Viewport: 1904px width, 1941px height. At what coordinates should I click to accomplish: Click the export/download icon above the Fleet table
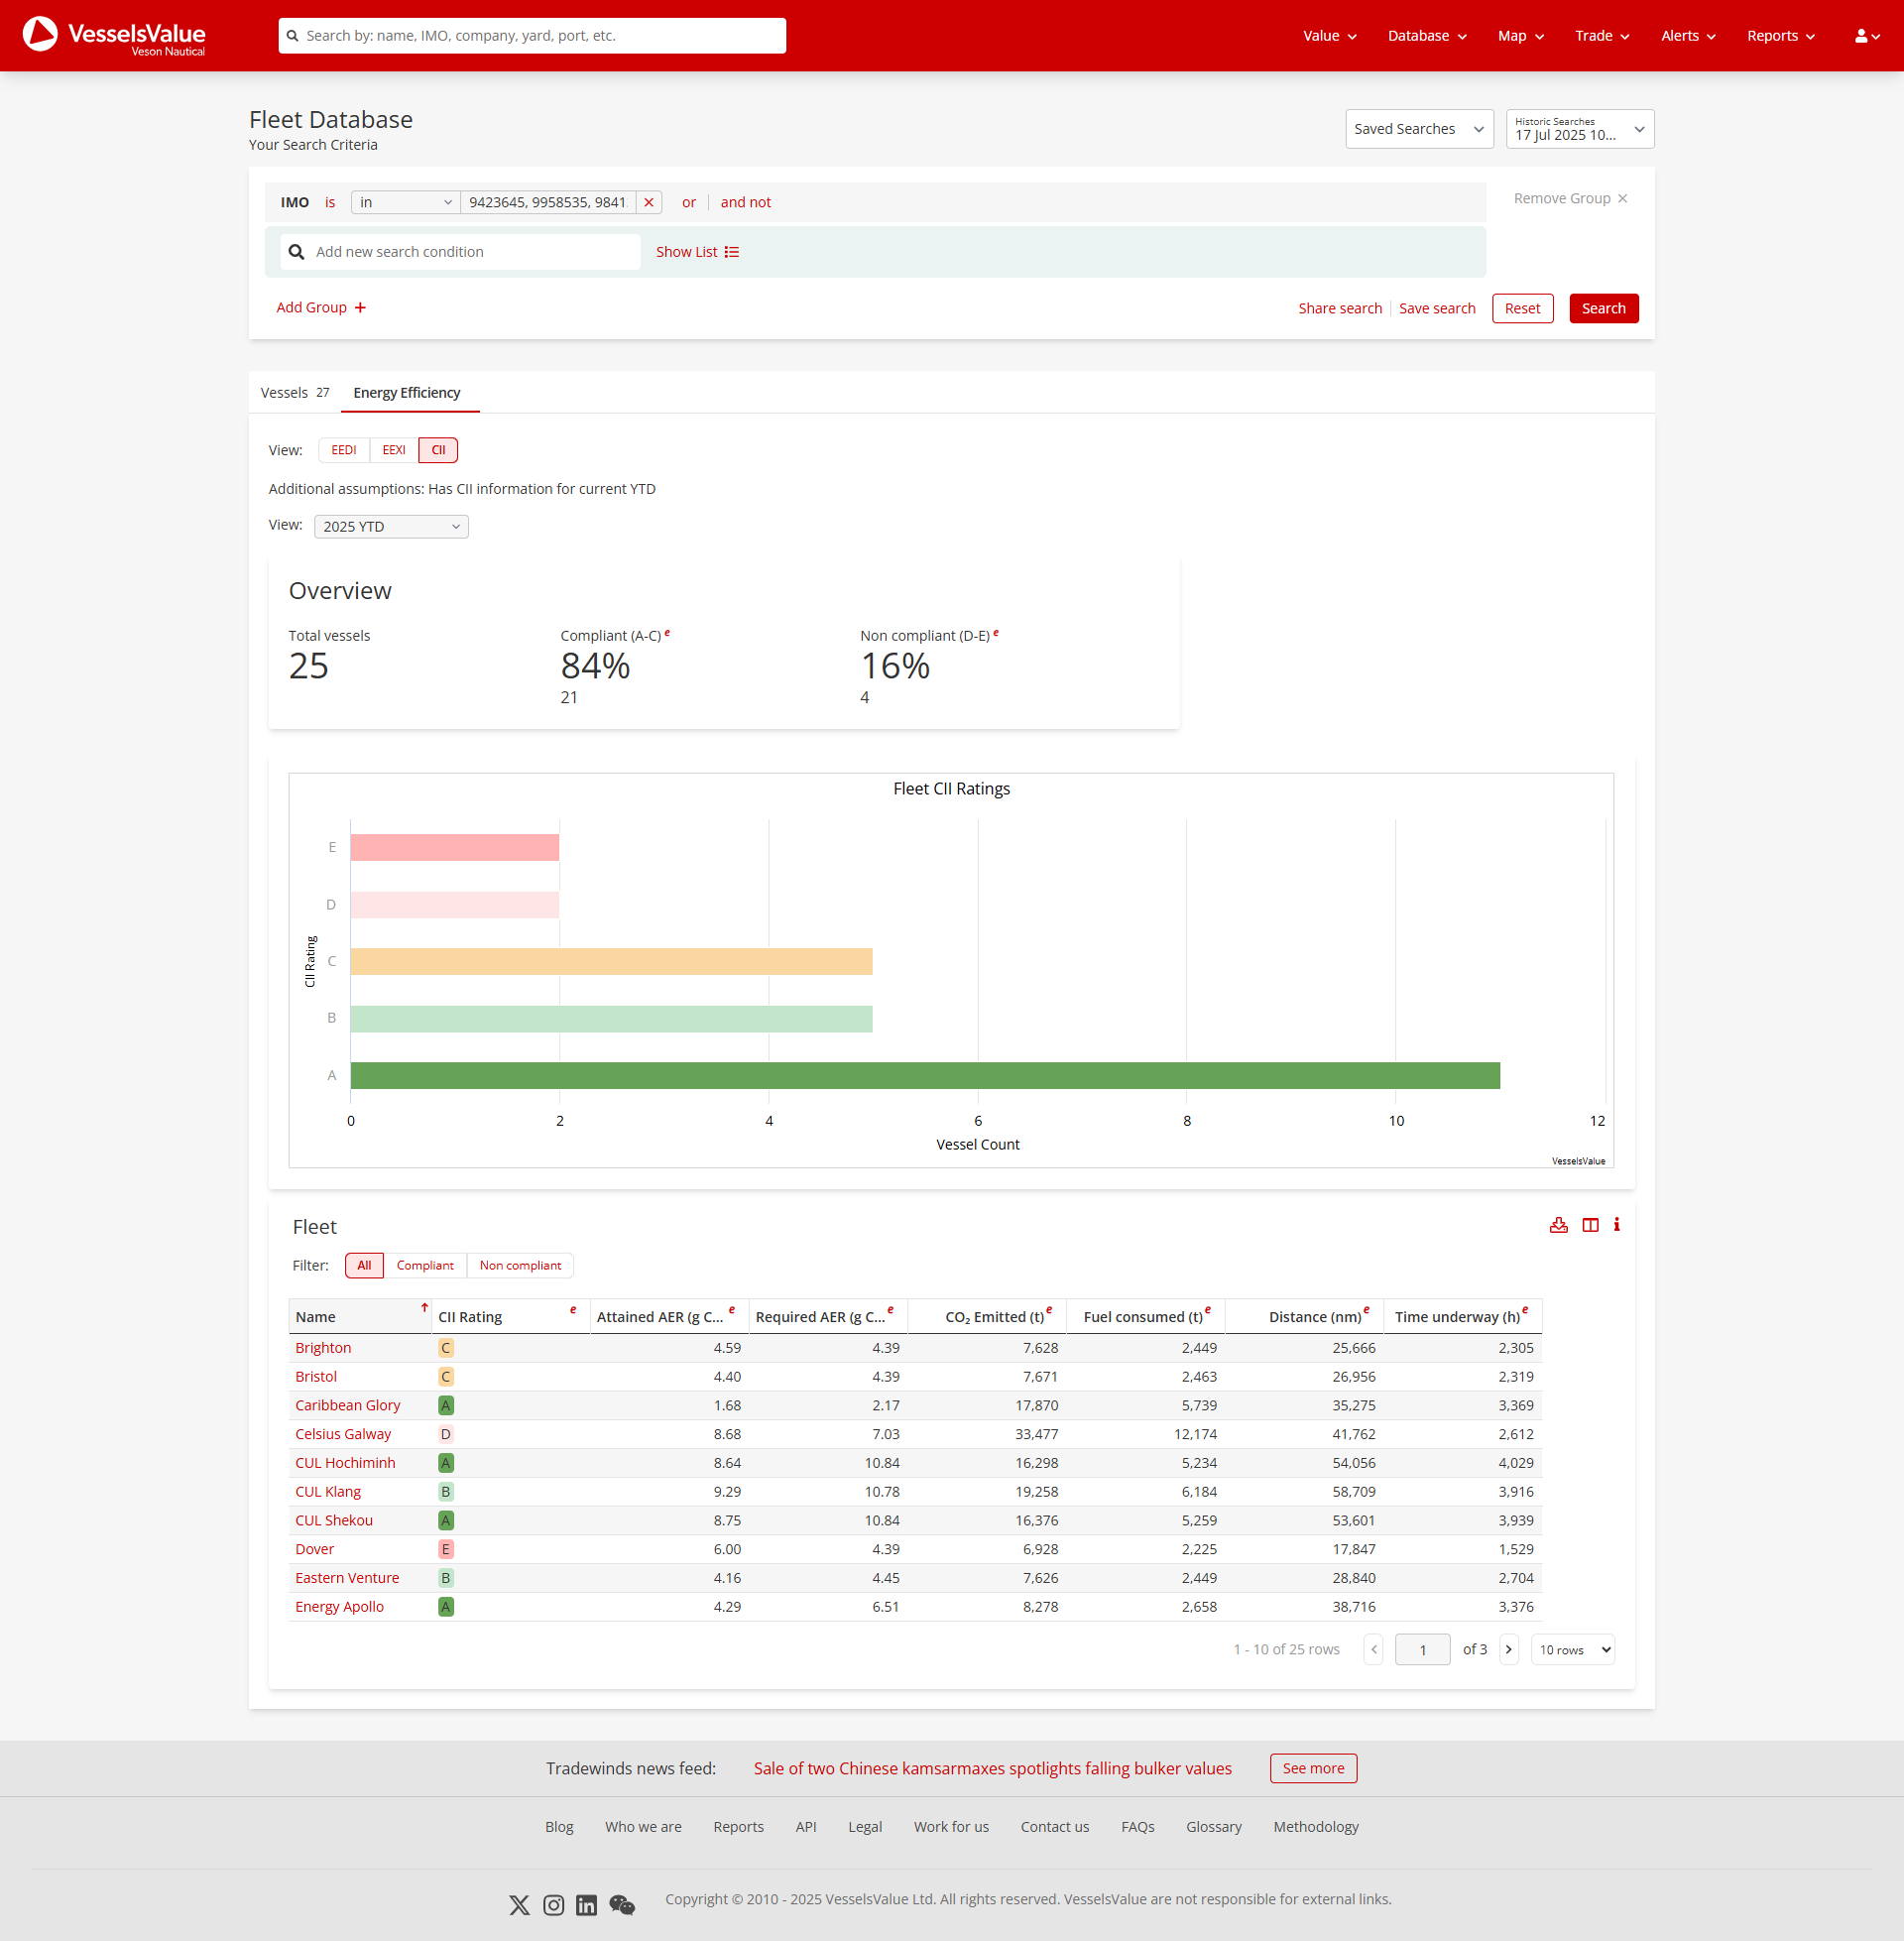[1558, 1224]
